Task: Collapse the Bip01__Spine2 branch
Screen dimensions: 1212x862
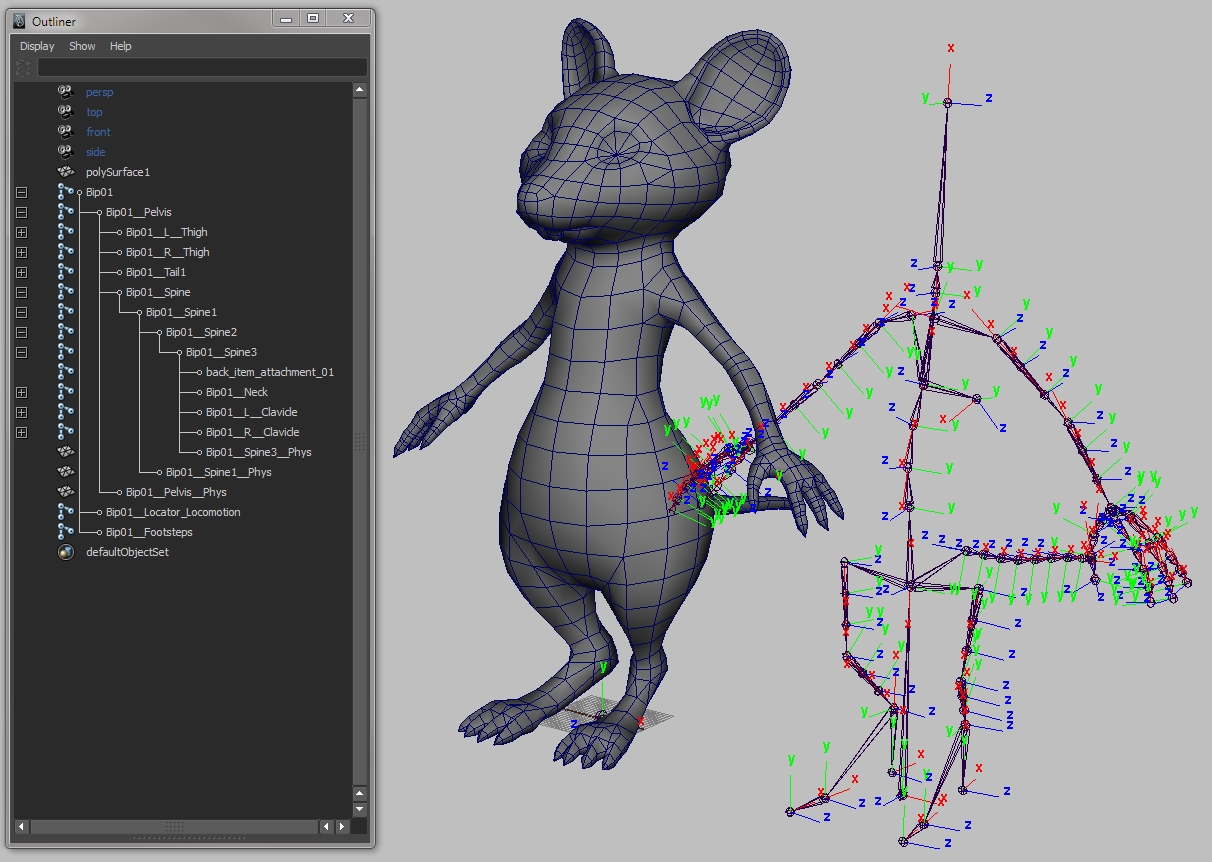Action: 21,332
